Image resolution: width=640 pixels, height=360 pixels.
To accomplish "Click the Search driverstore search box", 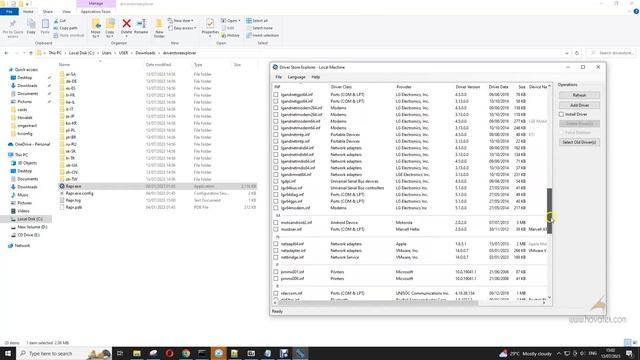I will pyautogui.click(x=611, y=53).
